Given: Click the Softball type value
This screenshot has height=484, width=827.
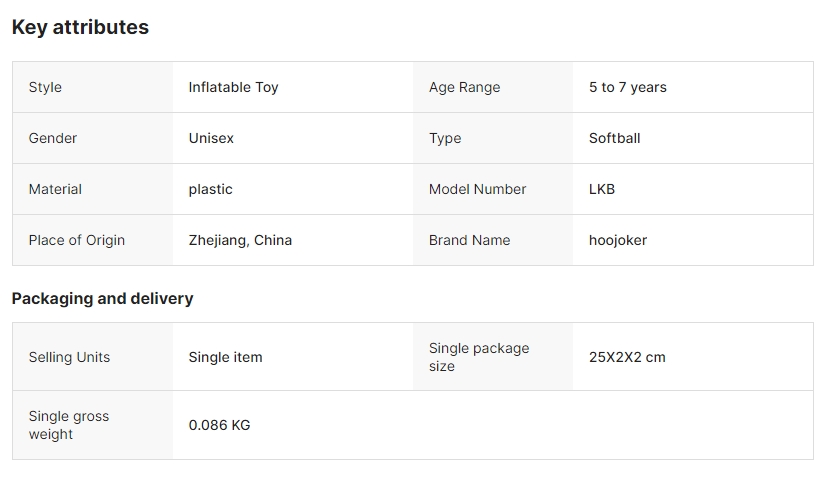Looking at the screenshot, I should point(614,138).
